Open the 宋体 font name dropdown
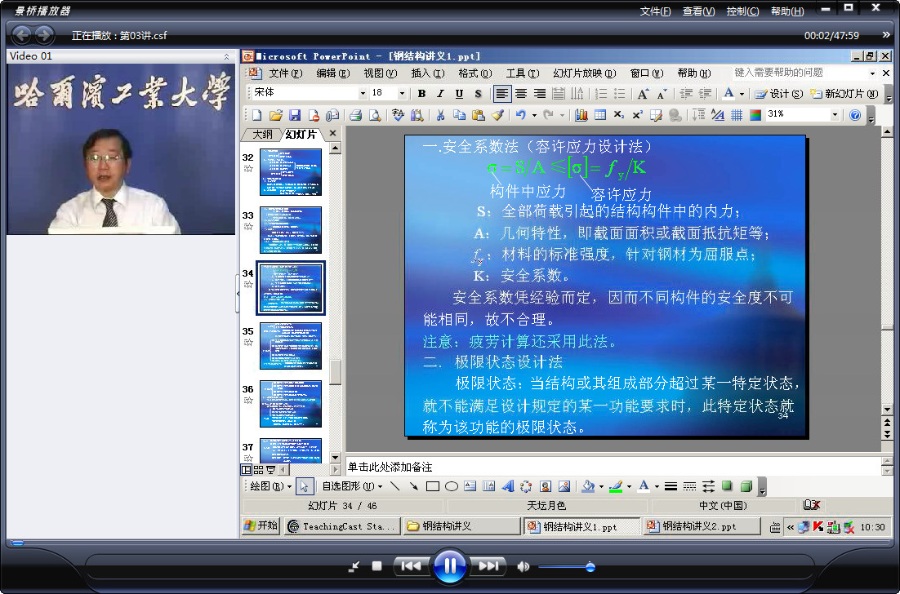This screenshot has height=594, width=900. tap(363, 93)
